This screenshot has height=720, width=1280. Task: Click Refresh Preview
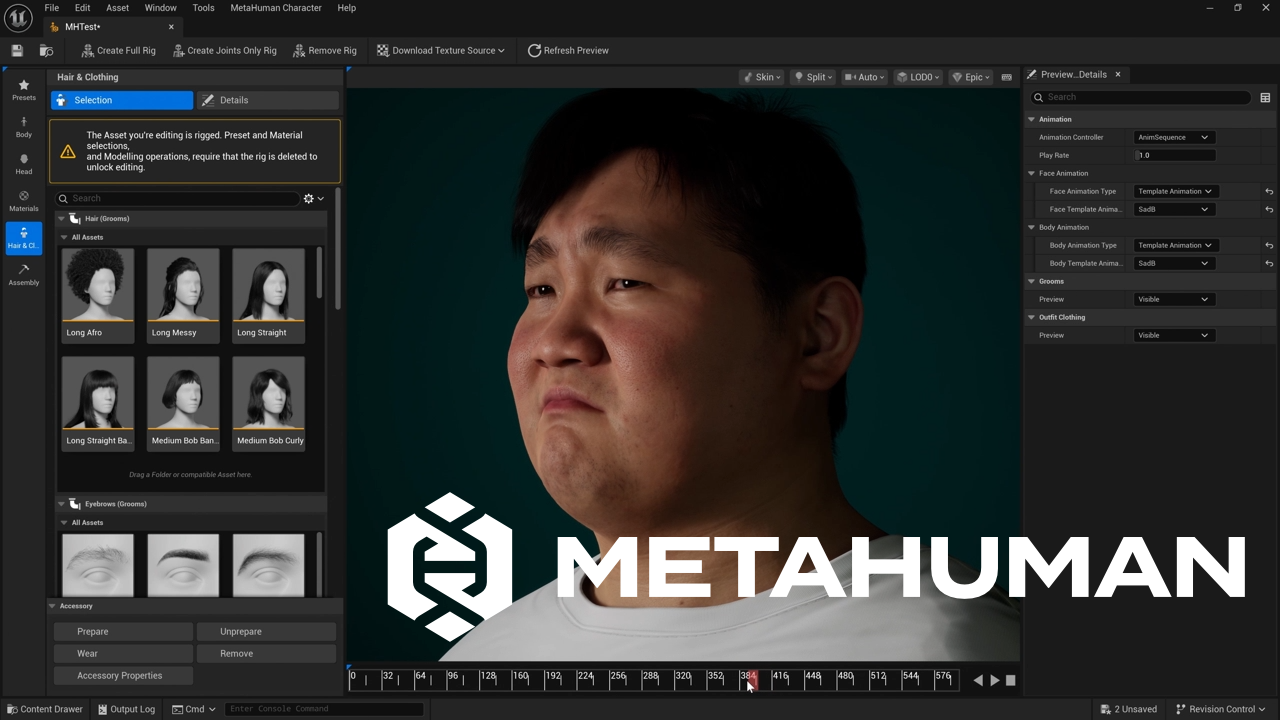(x=568, y=50)
